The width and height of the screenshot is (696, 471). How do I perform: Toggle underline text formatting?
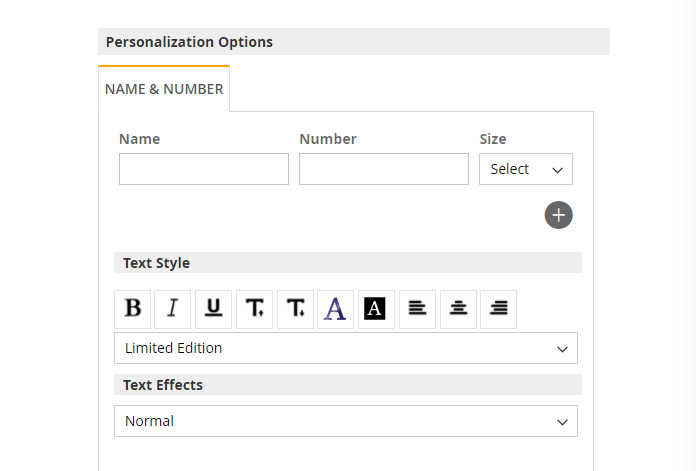[x=214, y=309]
